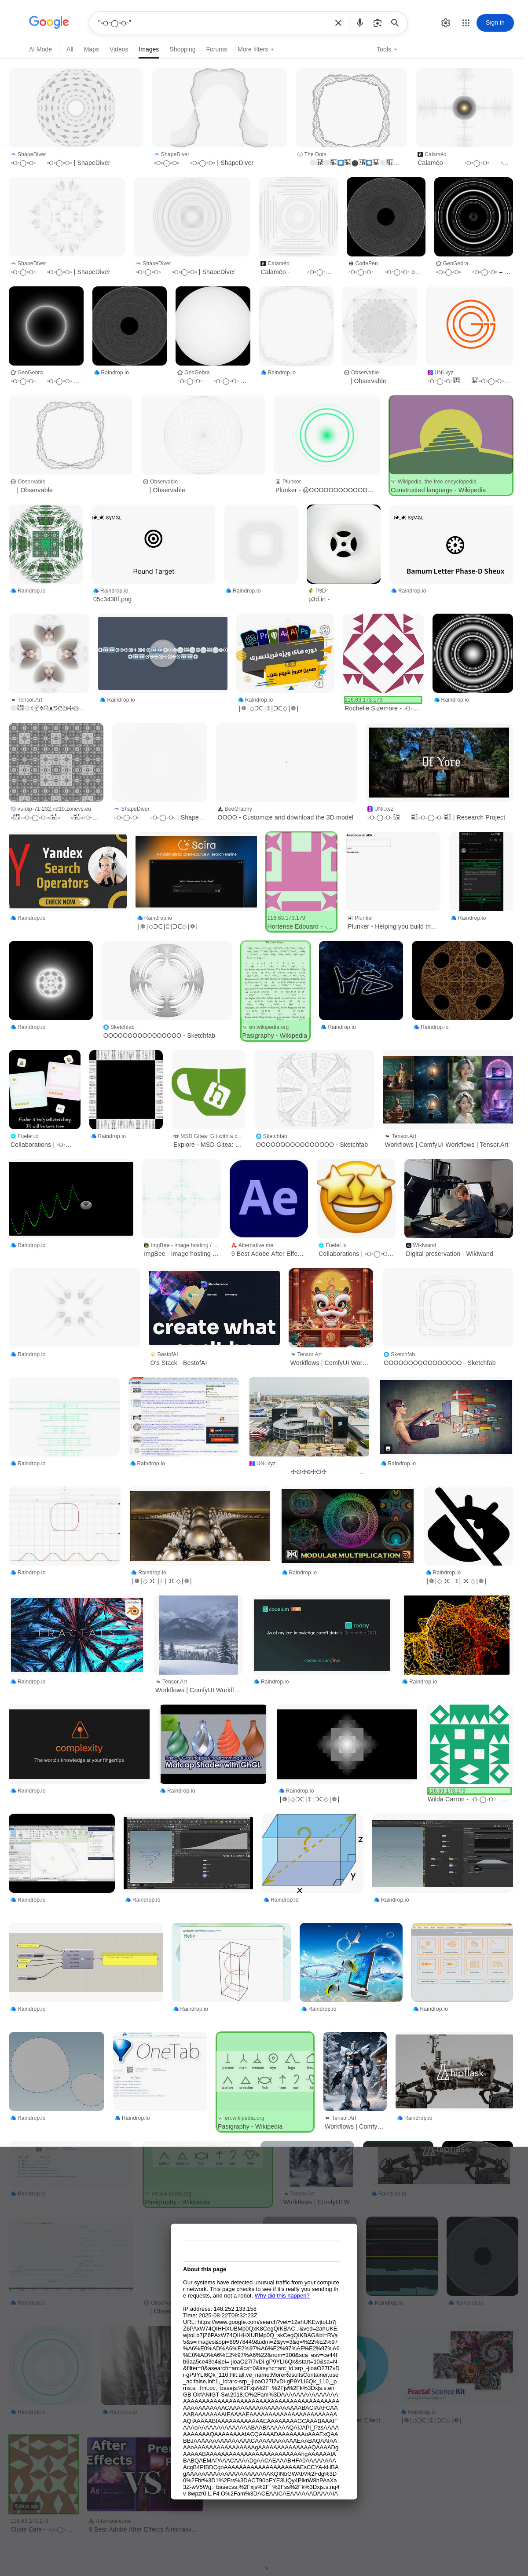Open the '05c3438f.png' result link

[x=112, y=600]
